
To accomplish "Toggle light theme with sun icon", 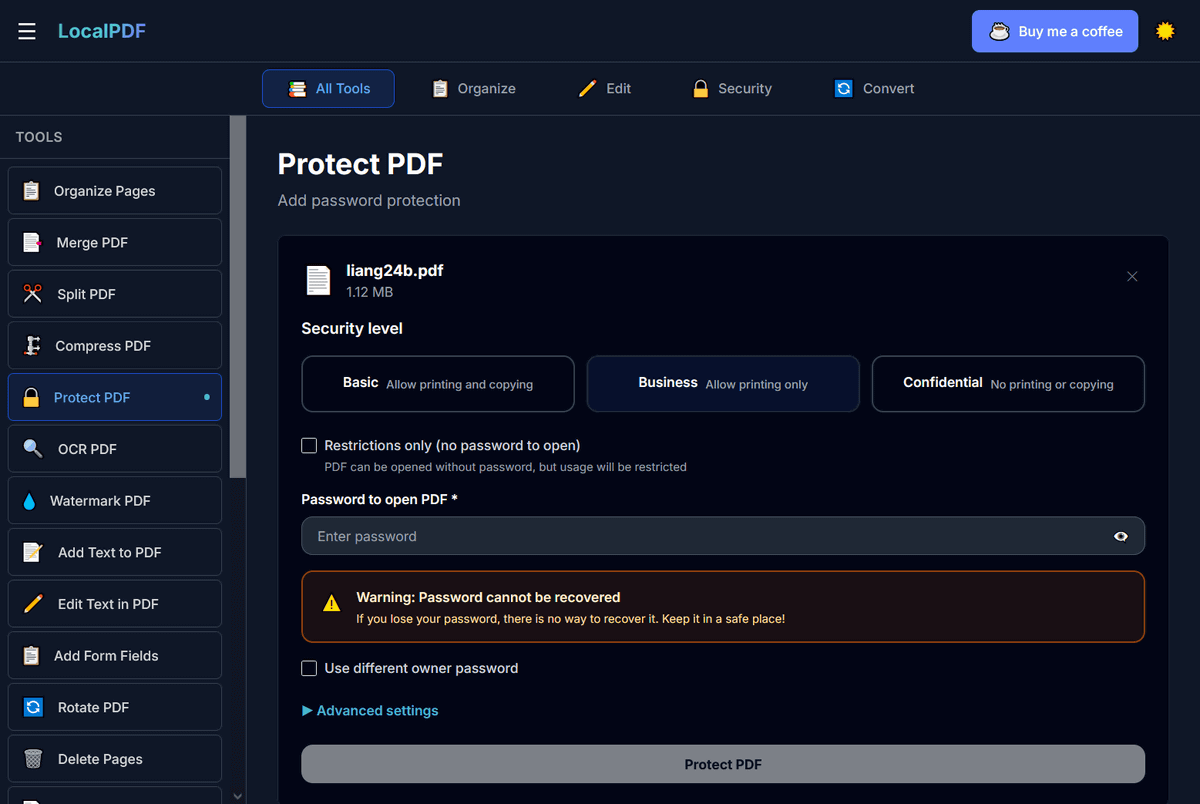I will pos(1165,31).
